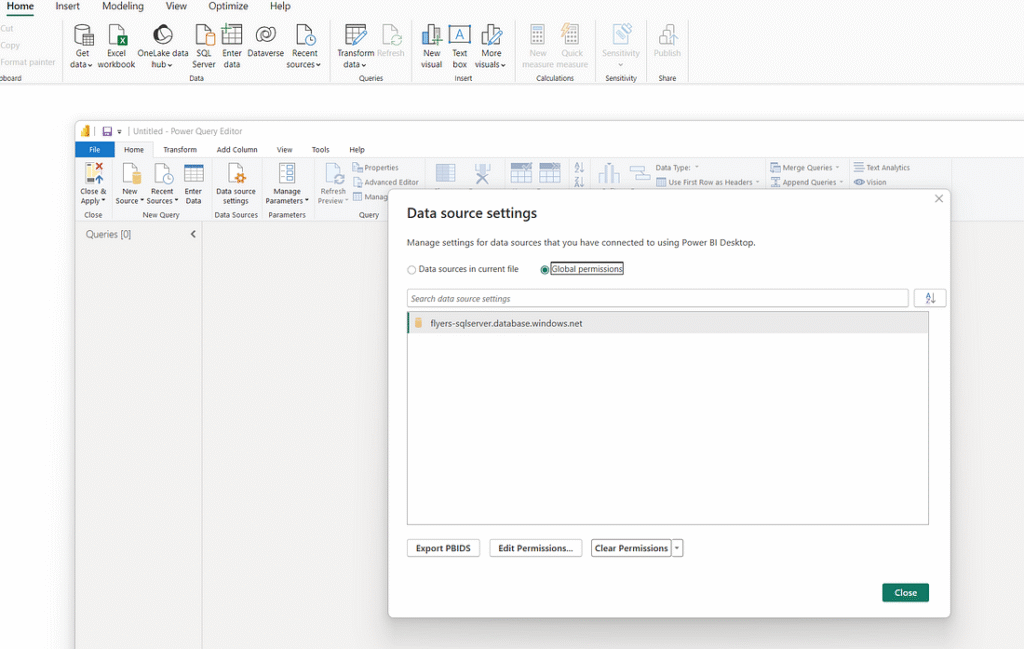Open the Advanced Editor
The width and height of the screenshot is (1024, 649).
tap(386, 182)
